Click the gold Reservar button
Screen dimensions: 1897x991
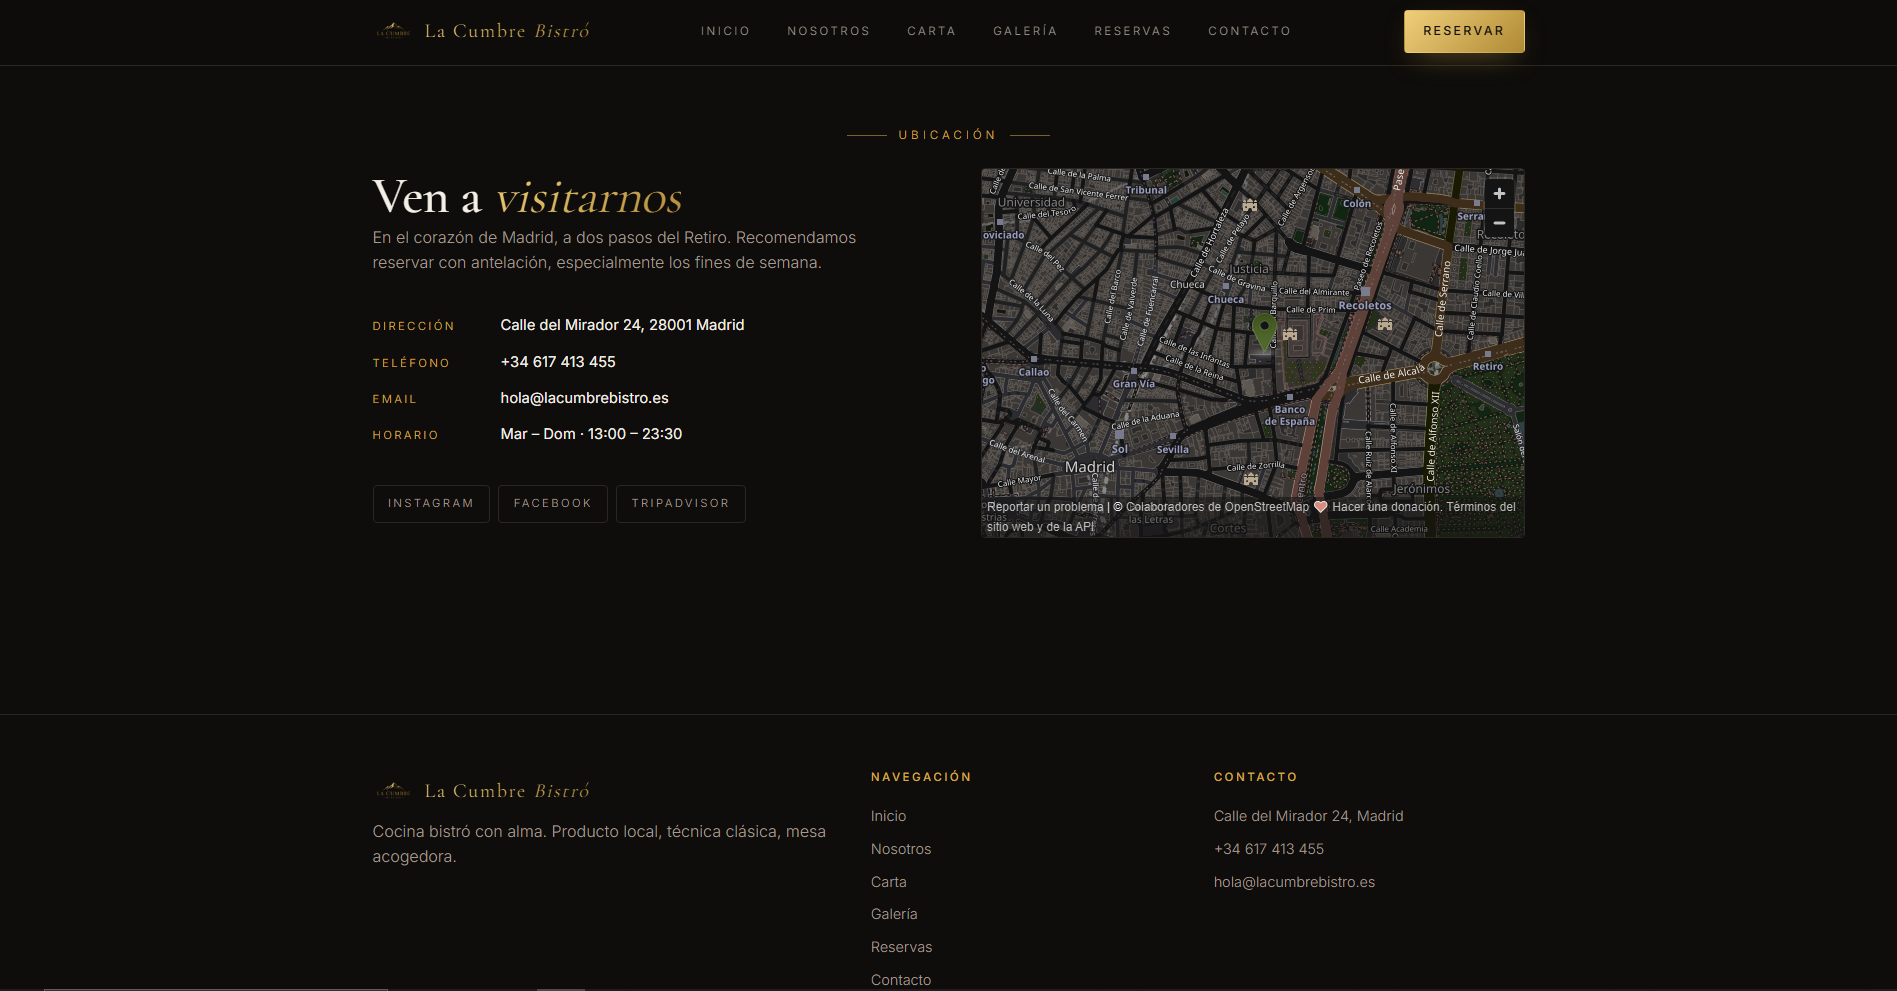1464,31
